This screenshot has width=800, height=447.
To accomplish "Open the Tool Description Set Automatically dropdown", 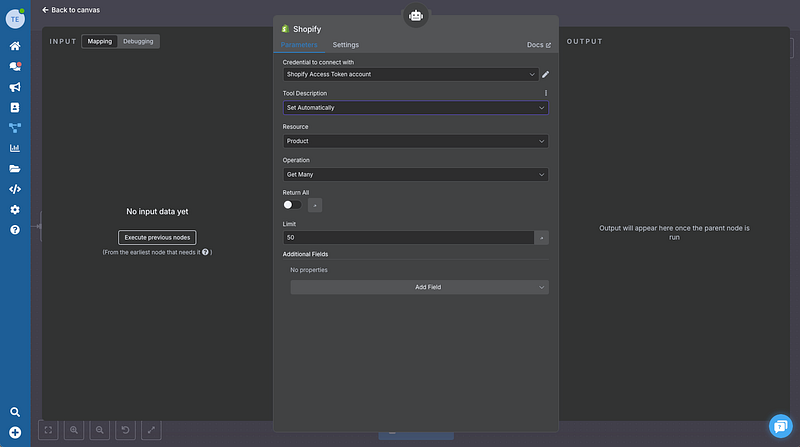I will [x=415, y=107].
